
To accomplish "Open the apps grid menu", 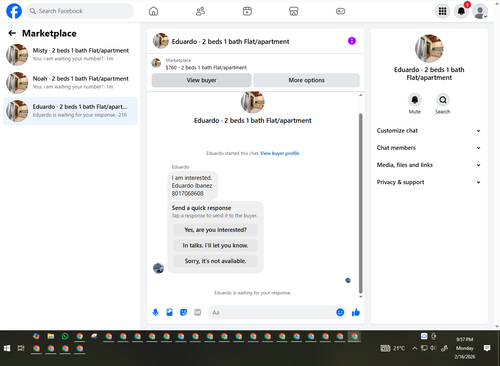I will point(442,11).
